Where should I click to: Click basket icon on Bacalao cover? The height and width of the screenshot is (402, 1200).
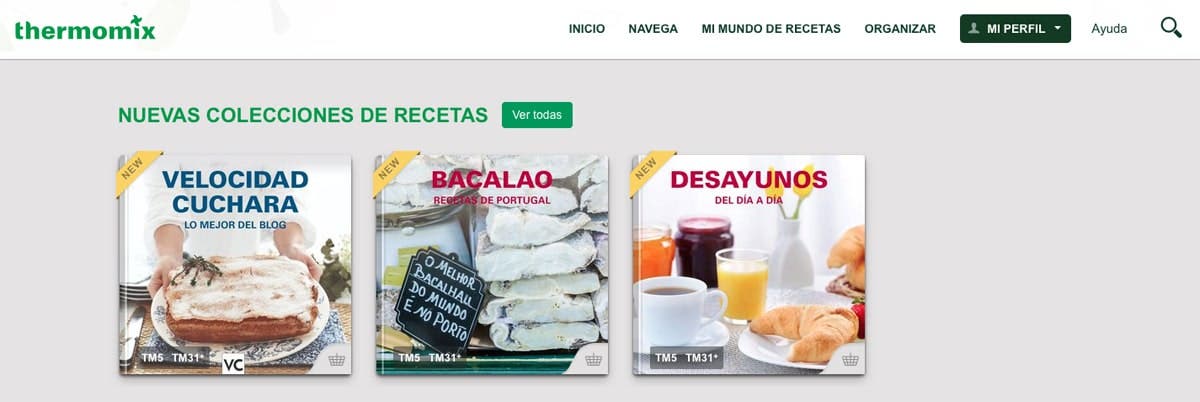593,359
